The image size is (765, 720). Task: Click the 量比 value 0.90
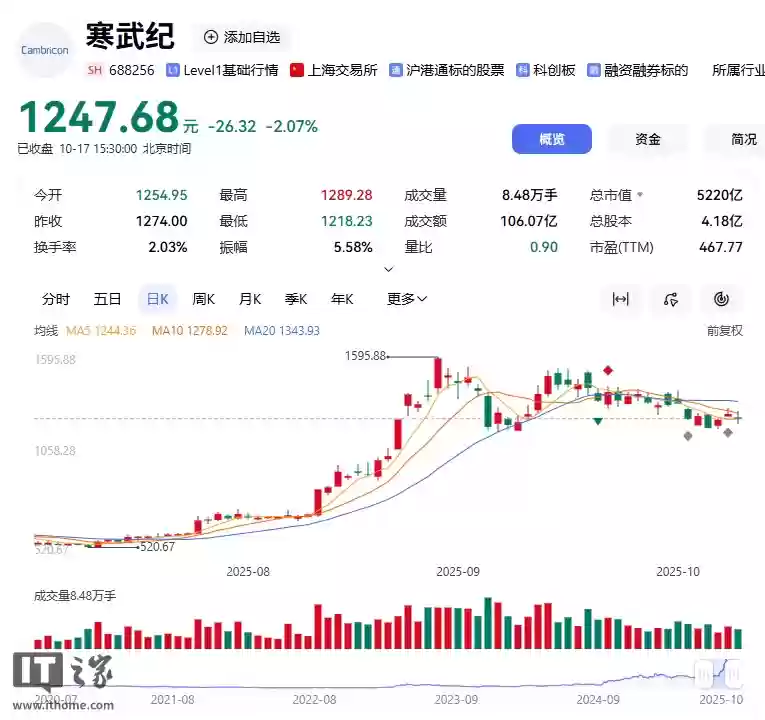click(544, 247)
